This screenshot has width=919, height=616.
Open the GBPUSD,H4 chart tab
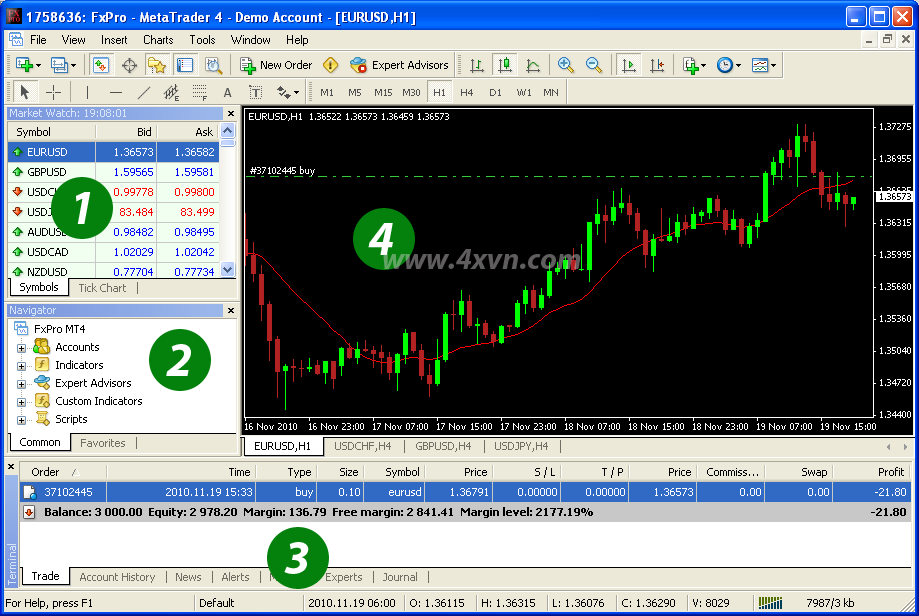click(x=443, y=446)
